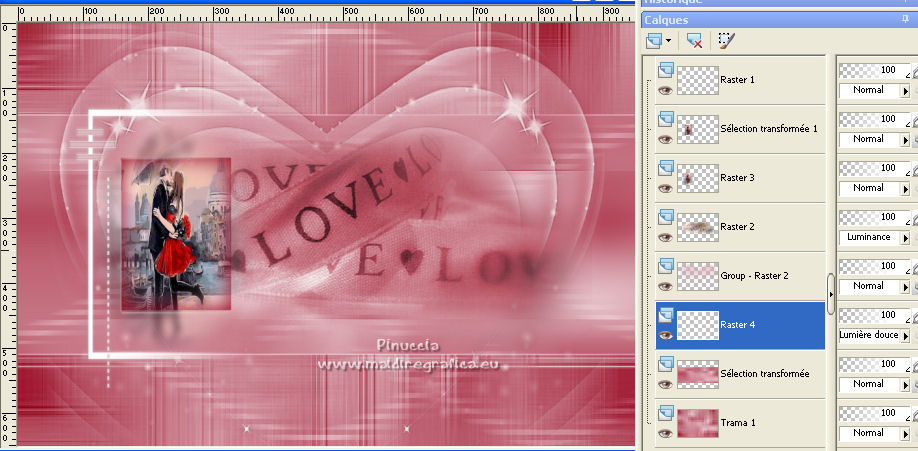Image resolution: width=918 pixels, height=451 pixels.
Task: Open blend mode dropdown for Raster 1
Action: tap(905, 91)
